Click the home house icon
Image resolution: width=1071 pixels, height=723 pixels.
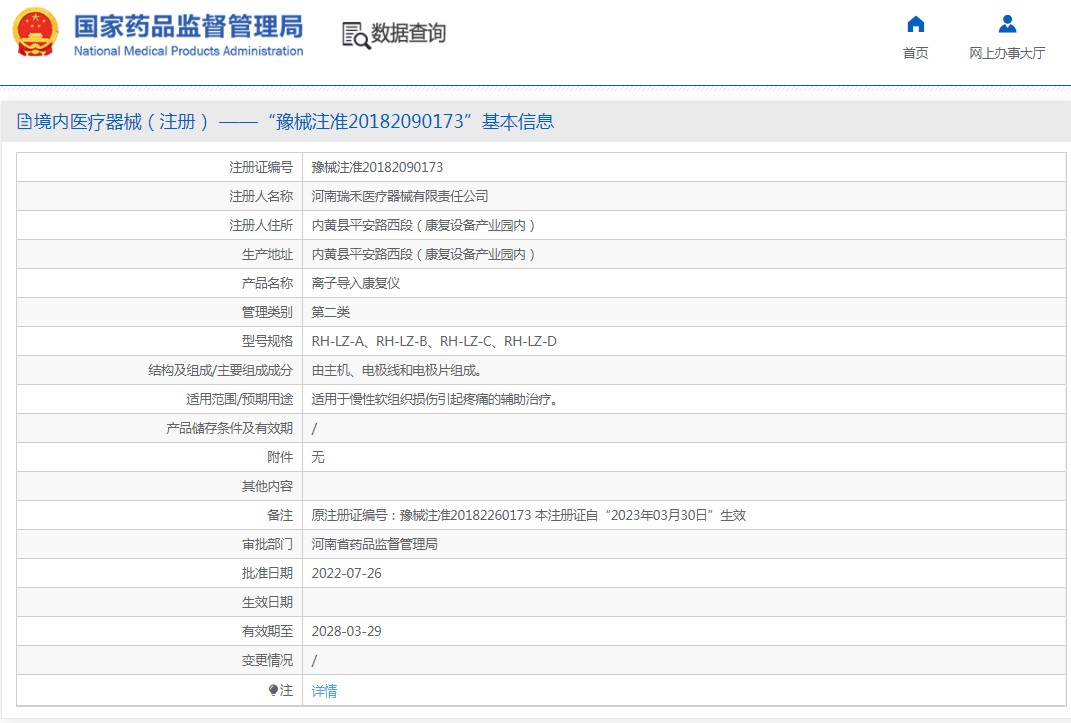click(915, 25)
